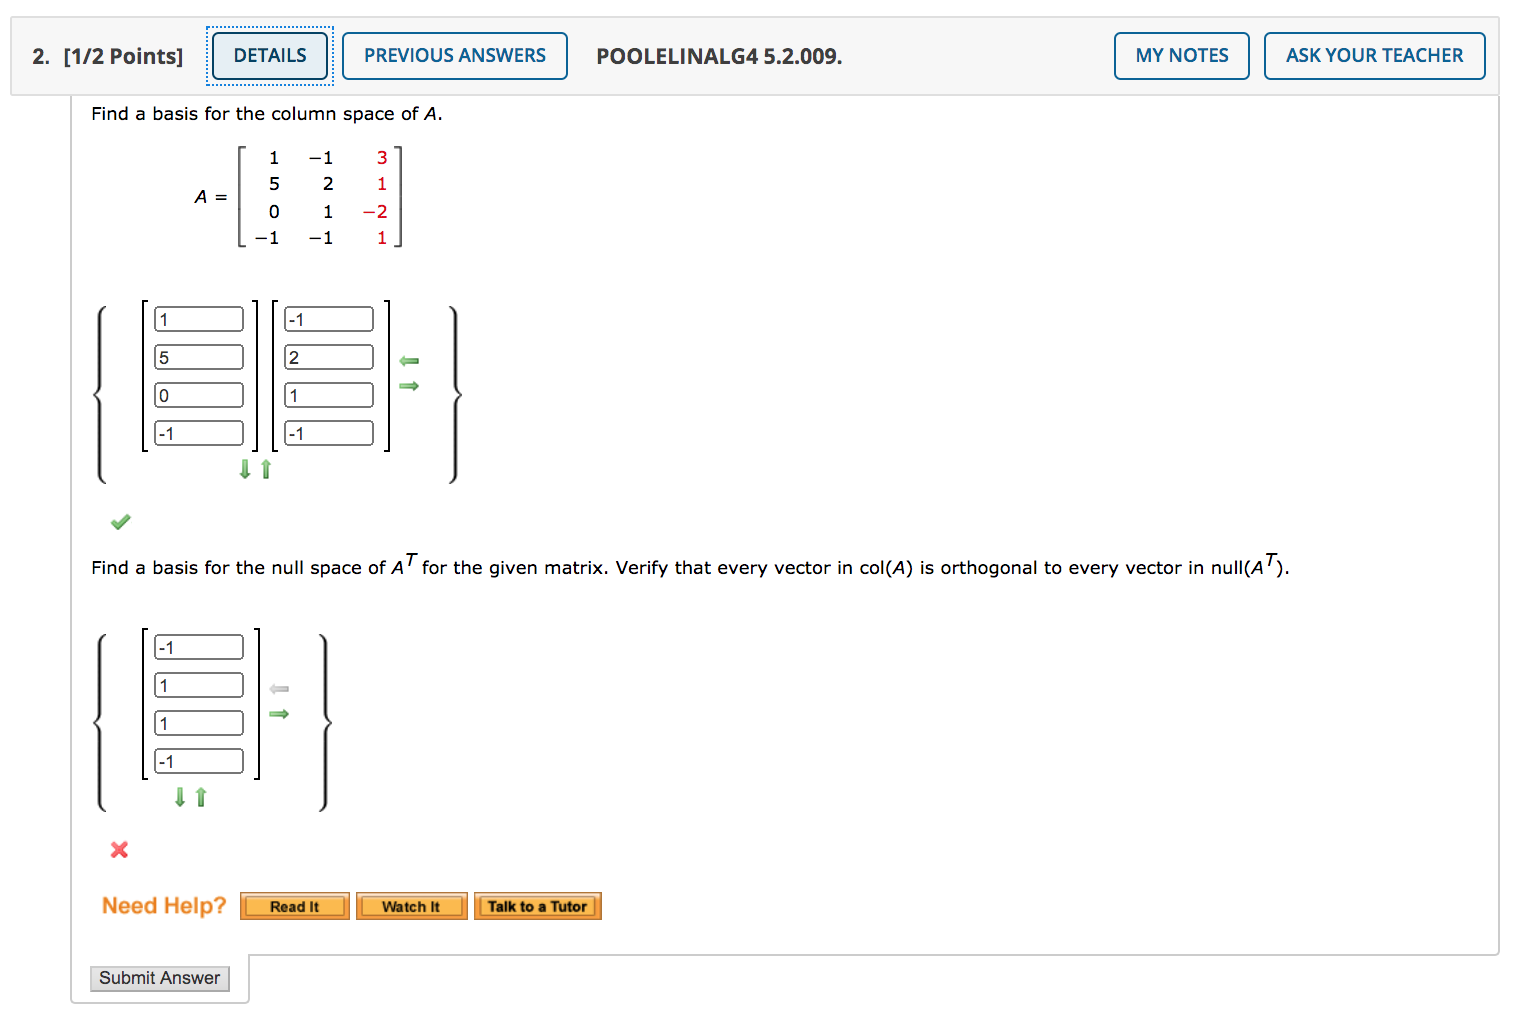Open the Watch It help video
The width and height of the screenshot is (1514, 1020).
coord(411,906)
